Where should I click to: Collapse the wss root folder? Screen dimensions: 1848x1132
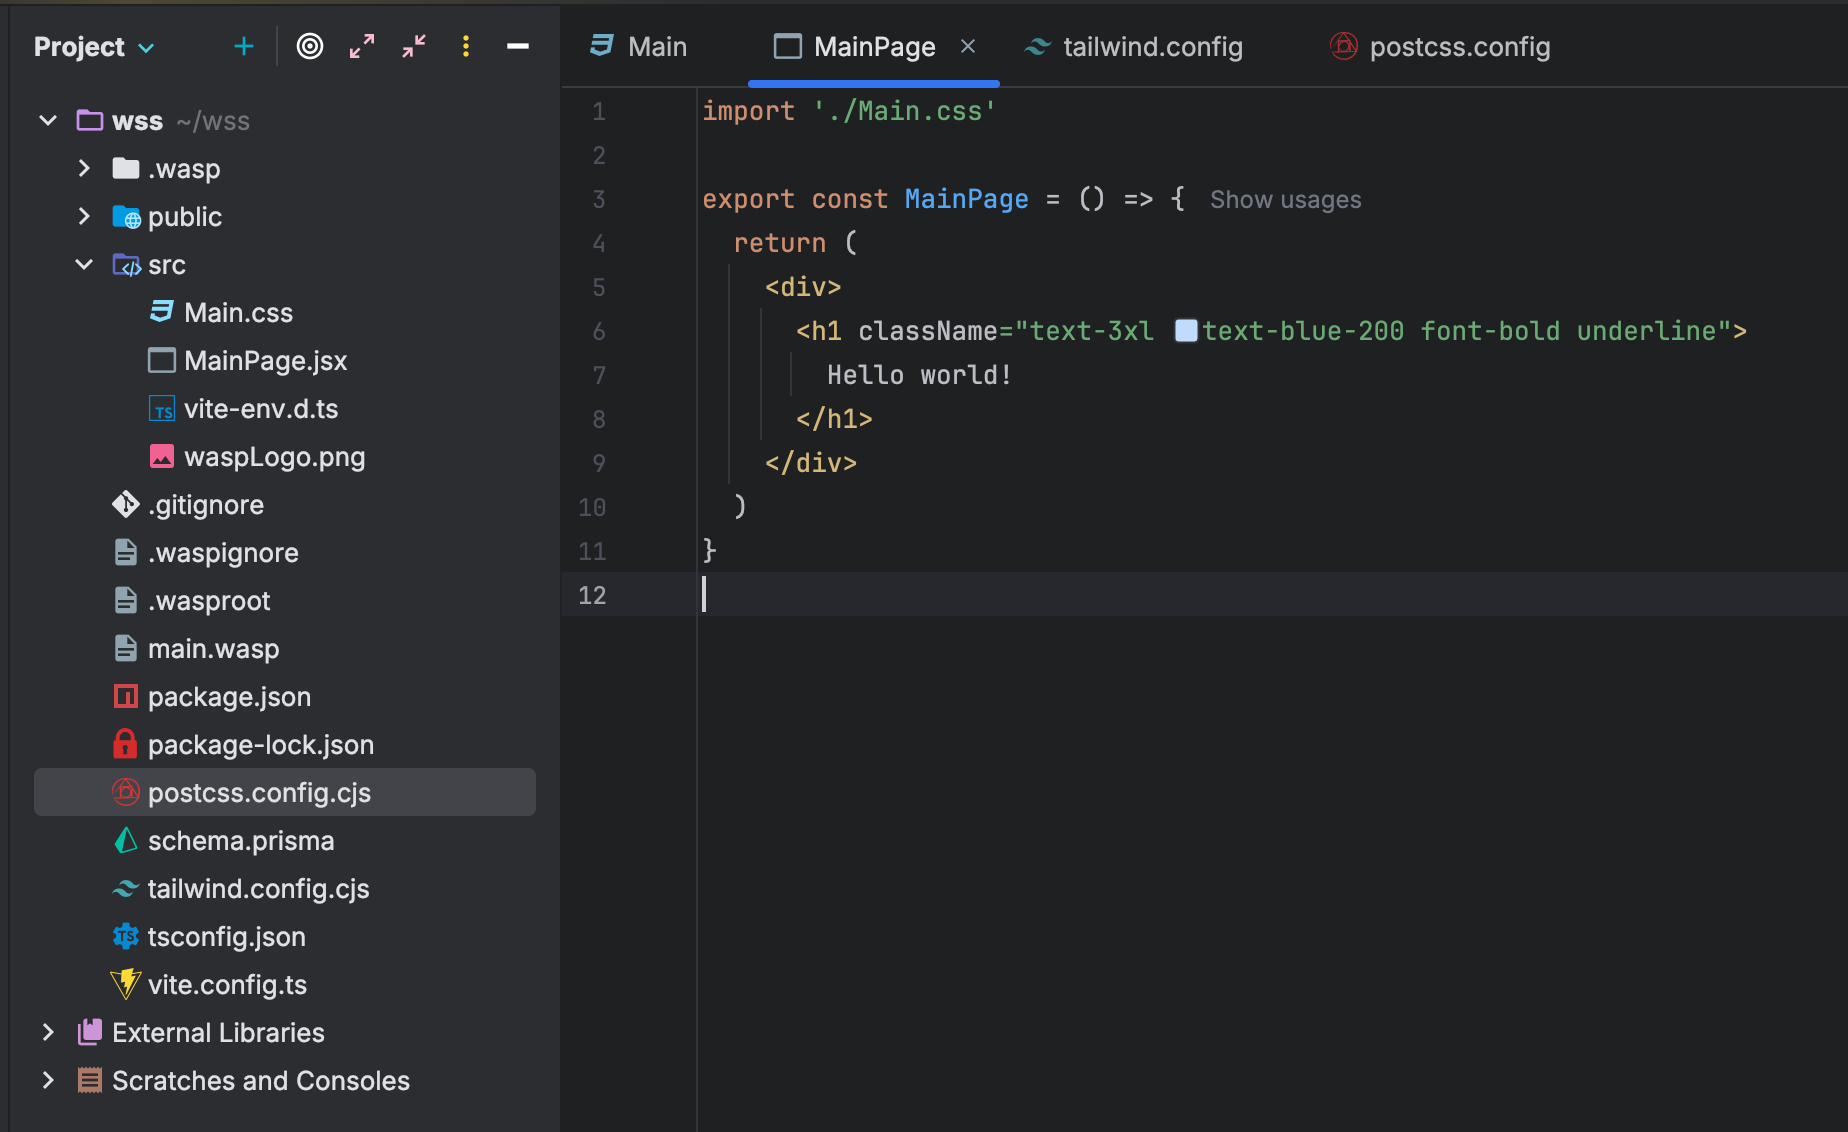(x=48, y=121)
